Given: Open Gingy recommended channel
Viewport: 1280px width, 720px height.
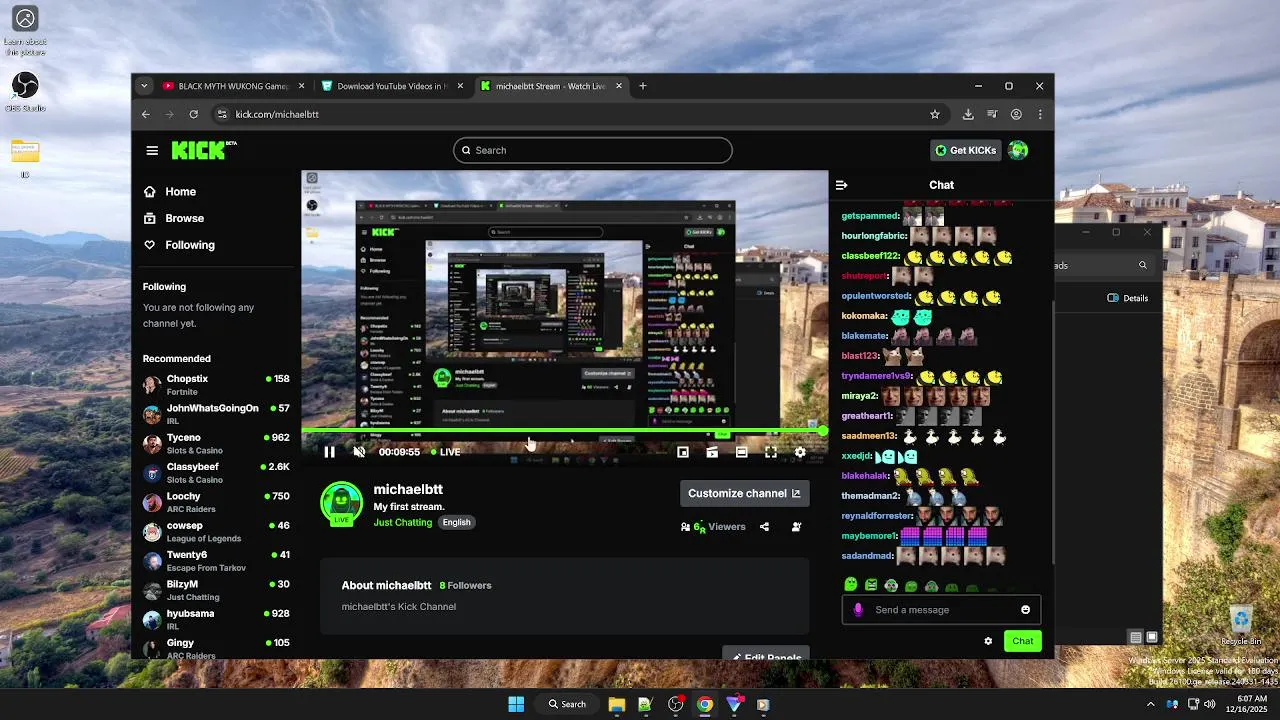Looking at the screenshot, I should 216,648.
